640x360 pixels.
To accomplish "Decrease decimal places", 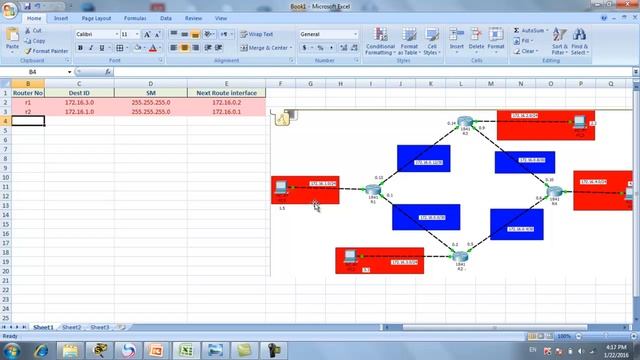I will tap(354, 48).
